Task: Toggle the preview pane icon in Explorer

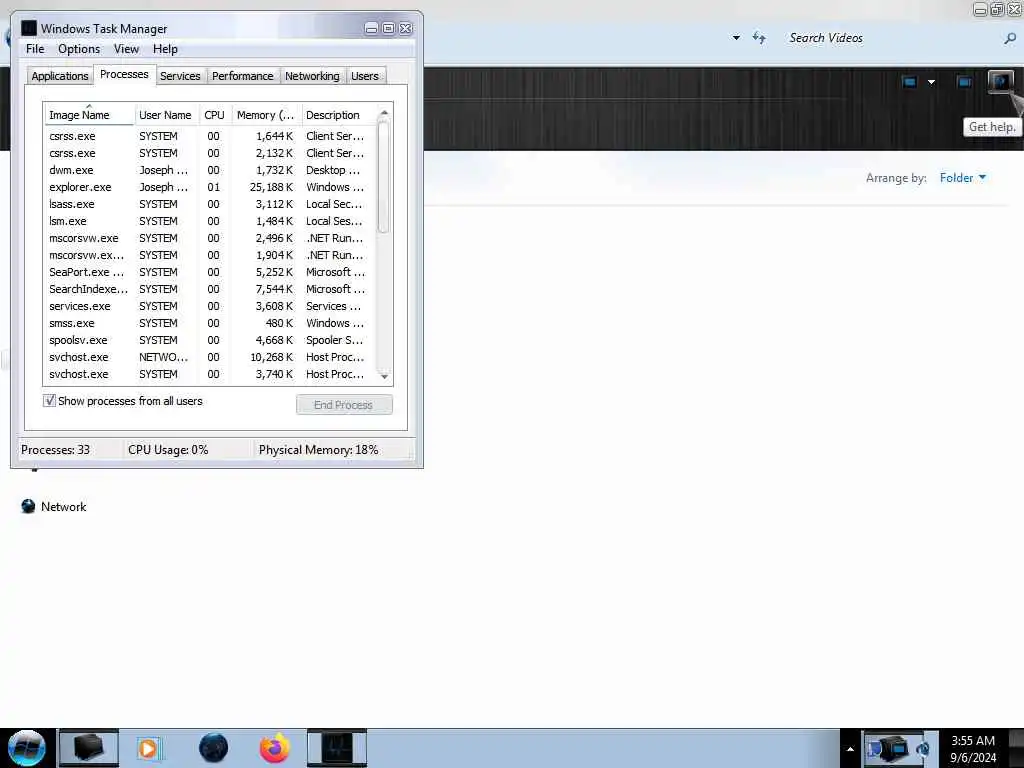Action: click(964, 82)
